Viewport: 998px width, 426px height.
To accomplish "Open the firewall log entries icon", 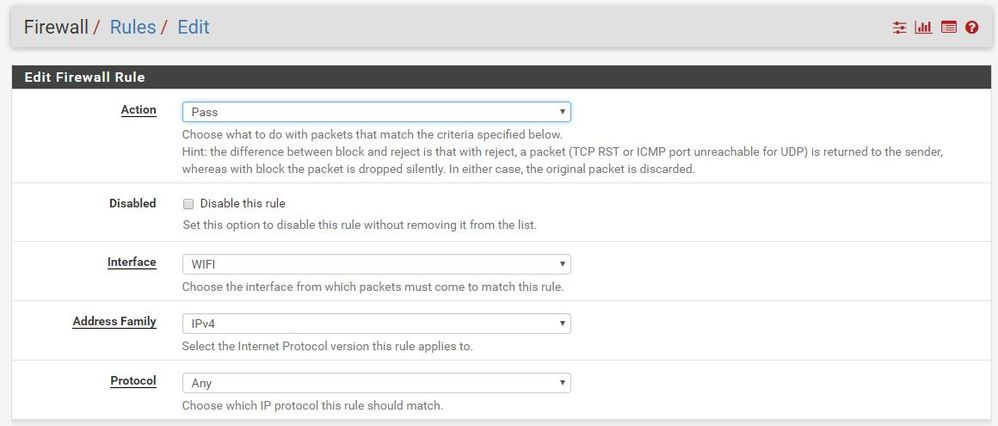I will coord(948,27).
